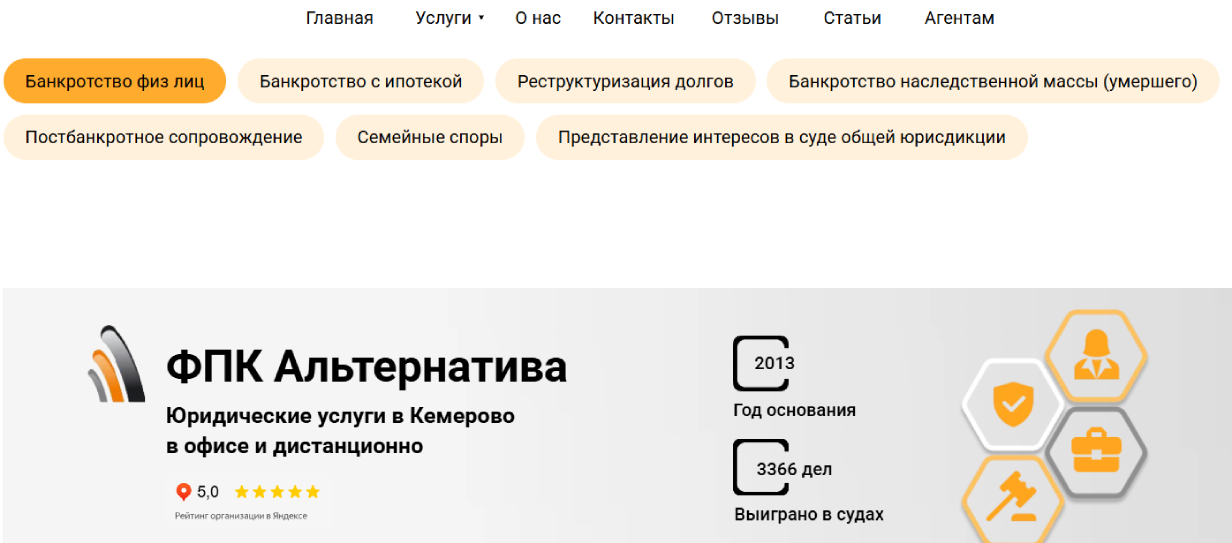Open the Отзывы page
Image resolution: width=1232 pixels, height=543 pixels.
click(x=745, y=18)
